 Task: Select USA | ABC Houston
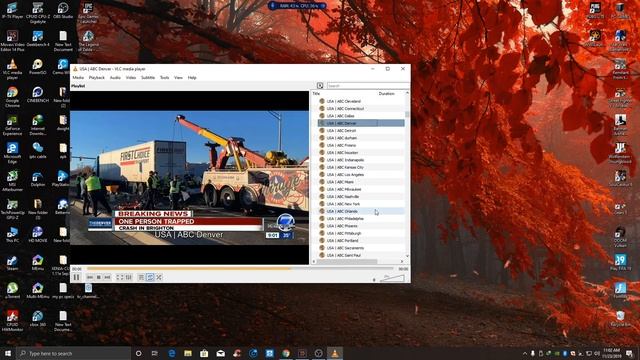[361, 153]
